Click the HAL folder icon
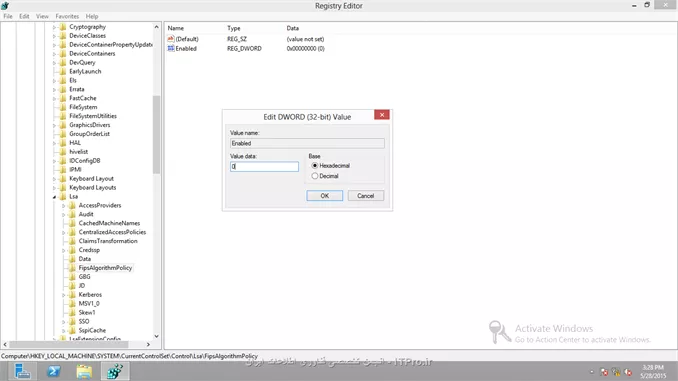678x381 pixels. pos(63,143)
